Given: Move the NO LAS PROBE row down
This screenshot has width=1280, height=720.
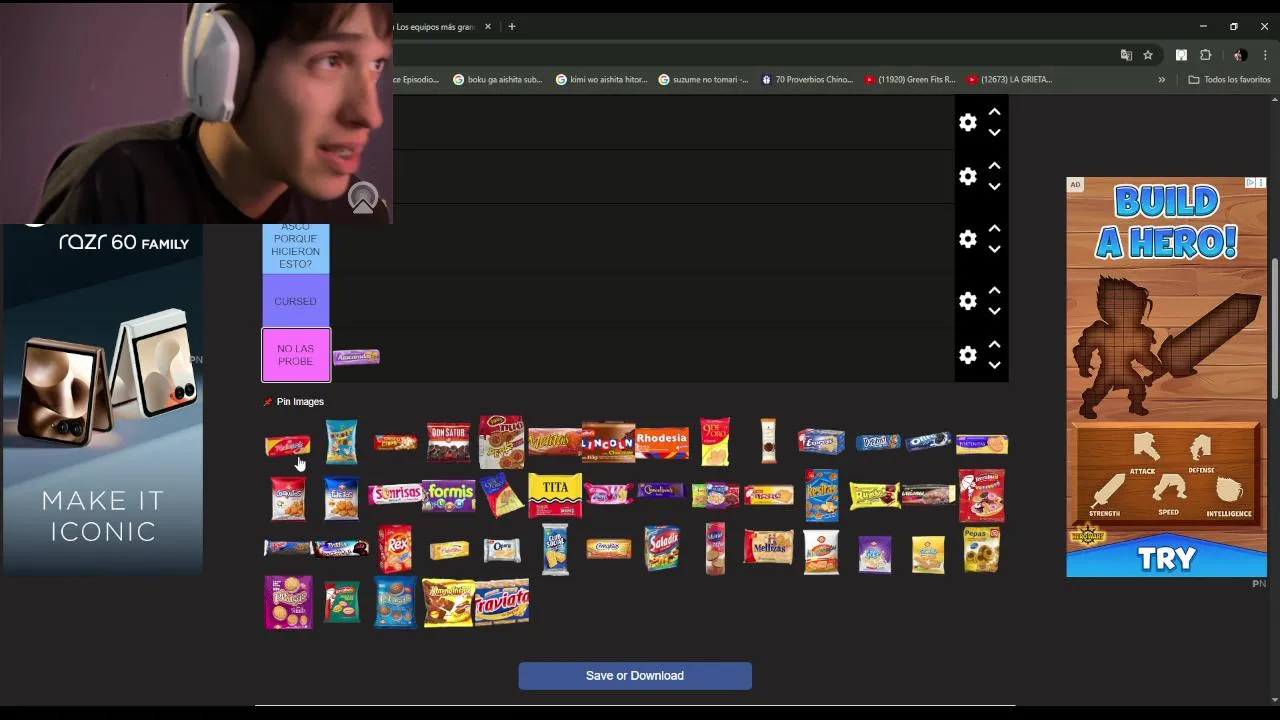Looking at the screenshot, I should click(994, 365).
